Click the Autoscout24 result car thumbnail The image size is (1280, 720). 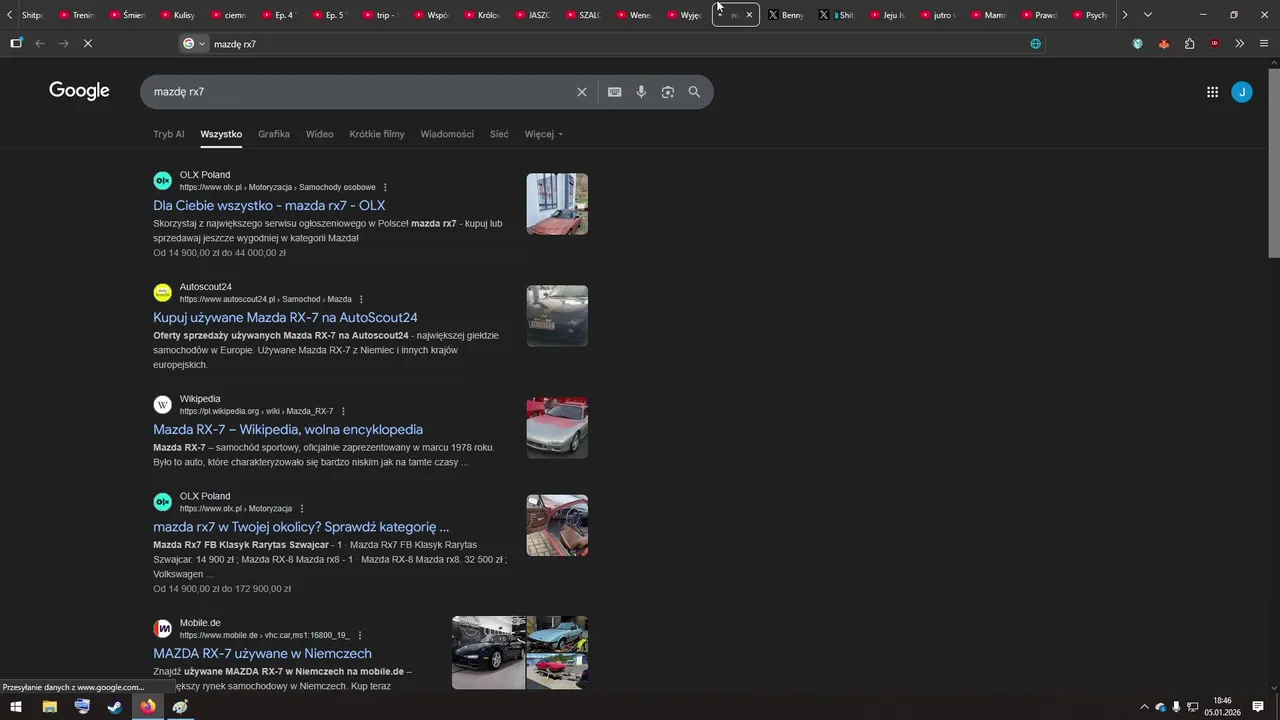pyautogui.click(x=557, y=316)
